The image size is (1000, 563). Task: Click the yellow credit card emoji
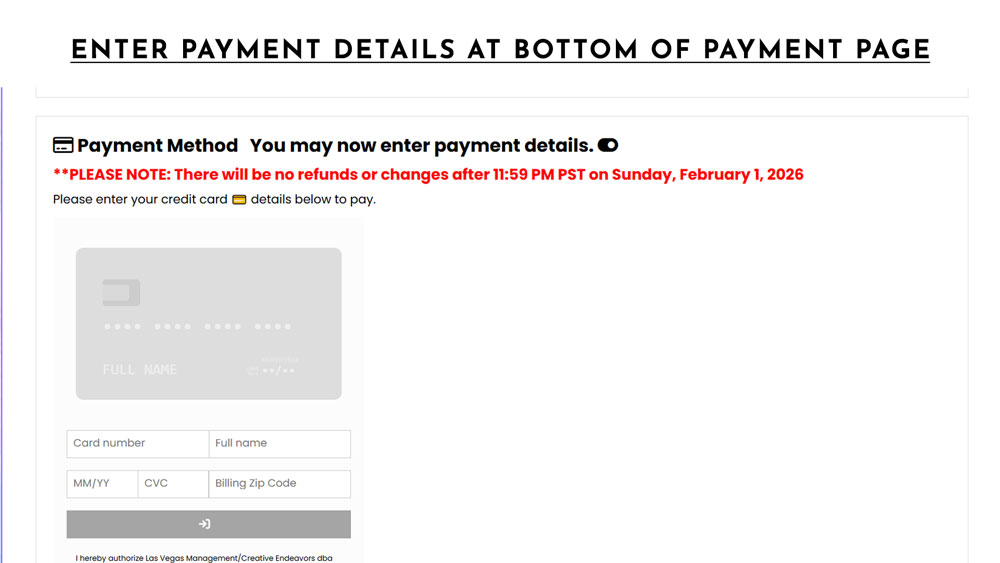239,199
